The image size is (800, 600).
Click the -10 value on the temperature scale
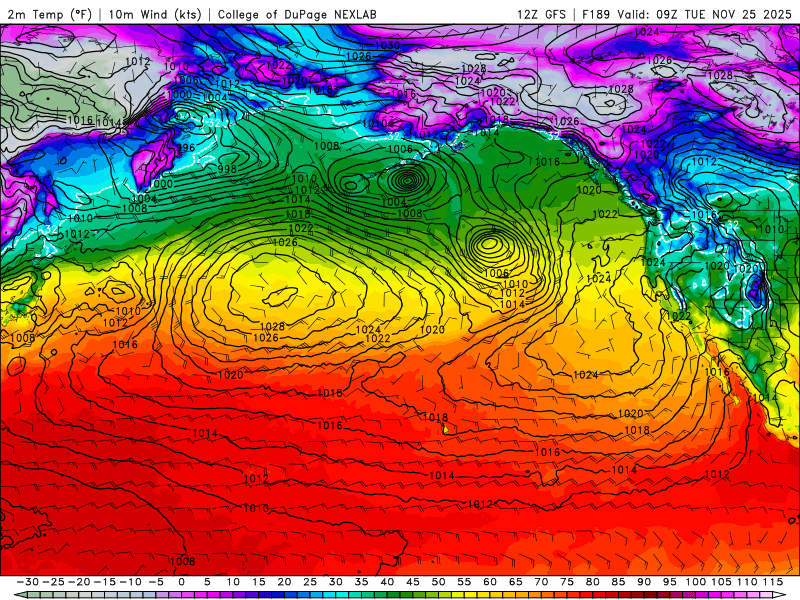[x=131, y=582]
